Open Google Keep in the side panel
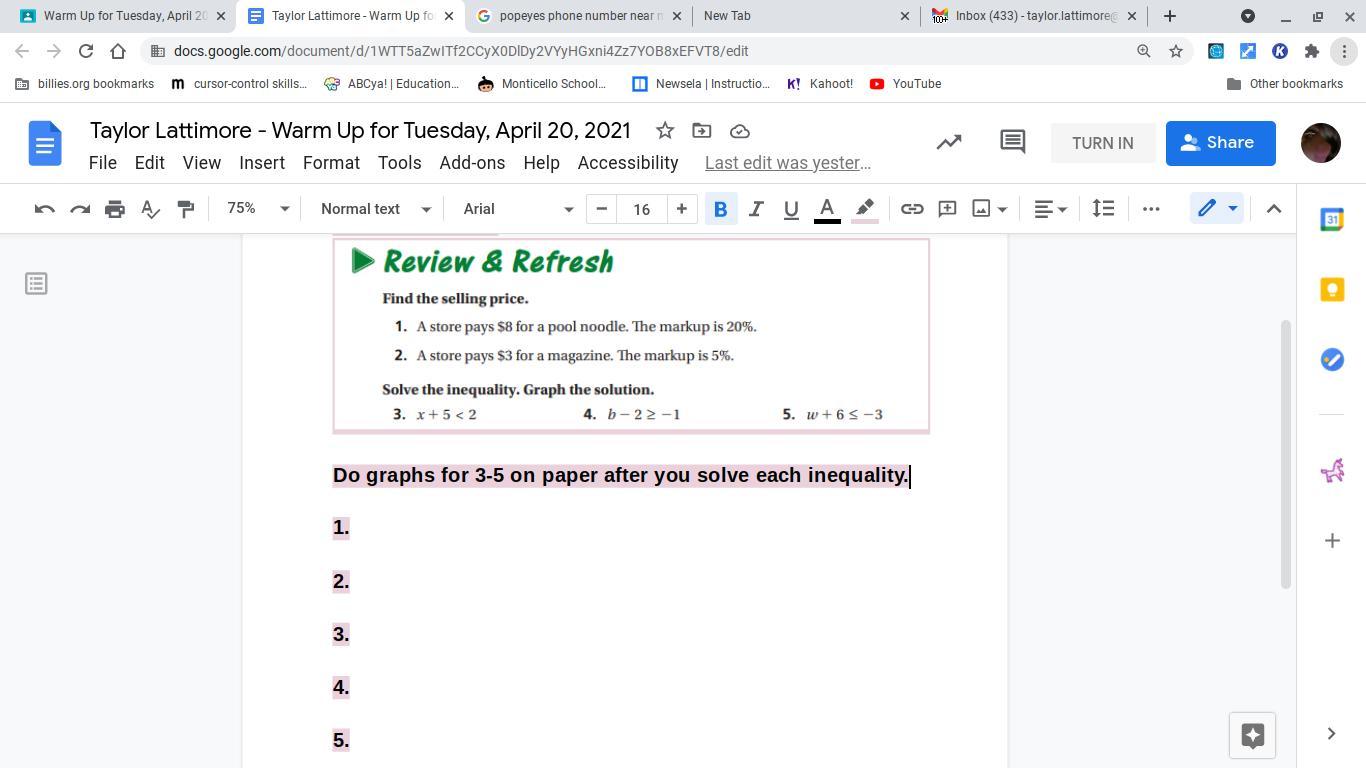1366x768 pixels. (1331, 290)
